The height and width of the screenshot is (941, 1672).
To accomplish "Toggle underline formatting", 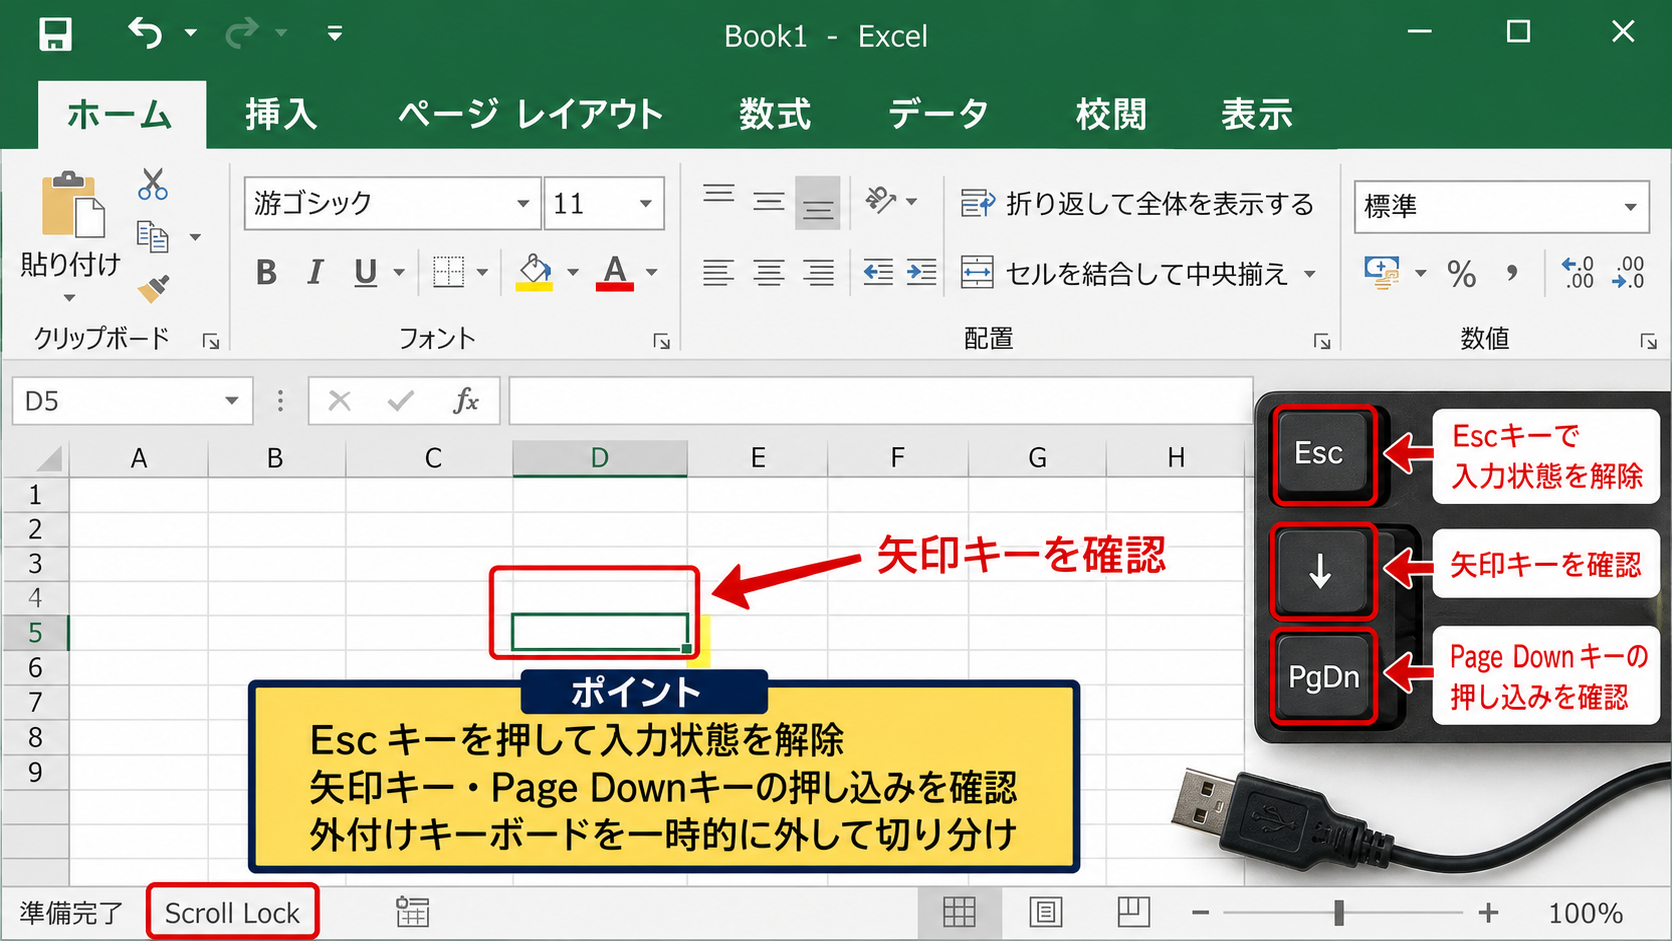I will [x=366, y=272].
